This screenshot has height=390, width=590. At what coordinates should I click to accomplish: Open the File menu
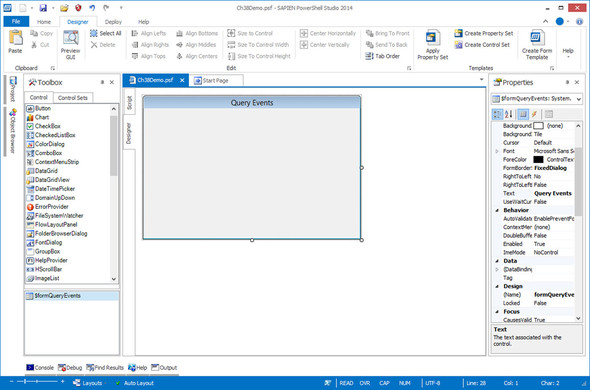(16, 21)
